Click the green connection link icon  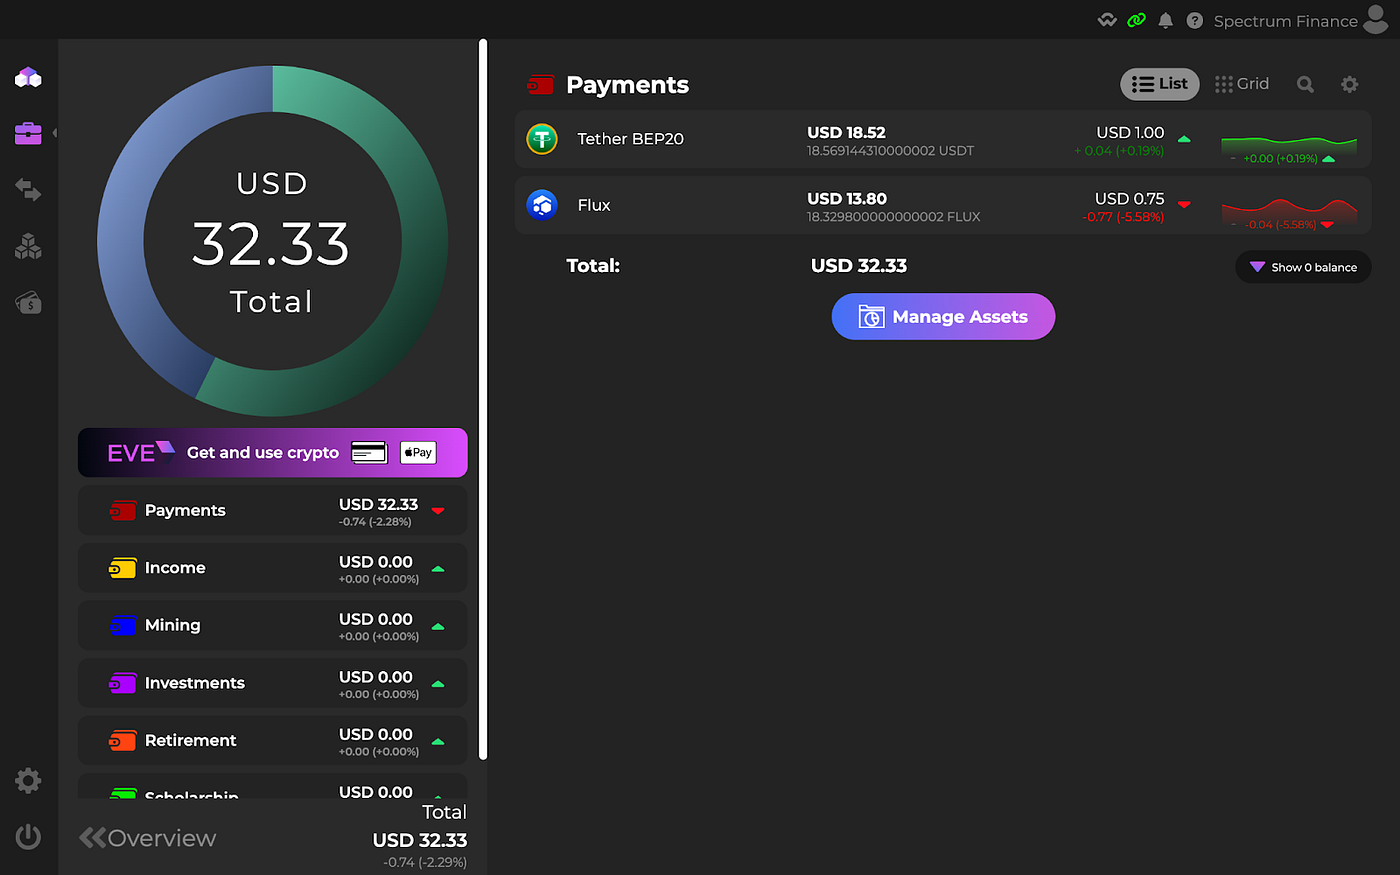[x=1136, y=19]
